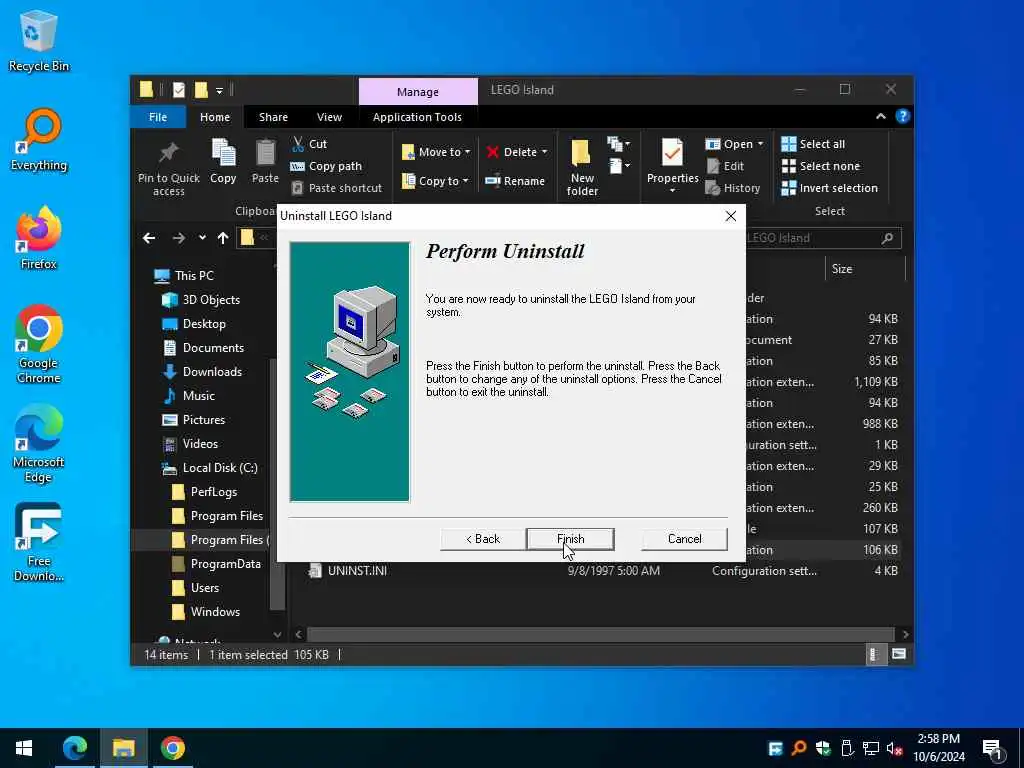Close the Uninstall LEGO Island dialog
This screenshot has height=768, width=1024.
coord(731,216)
